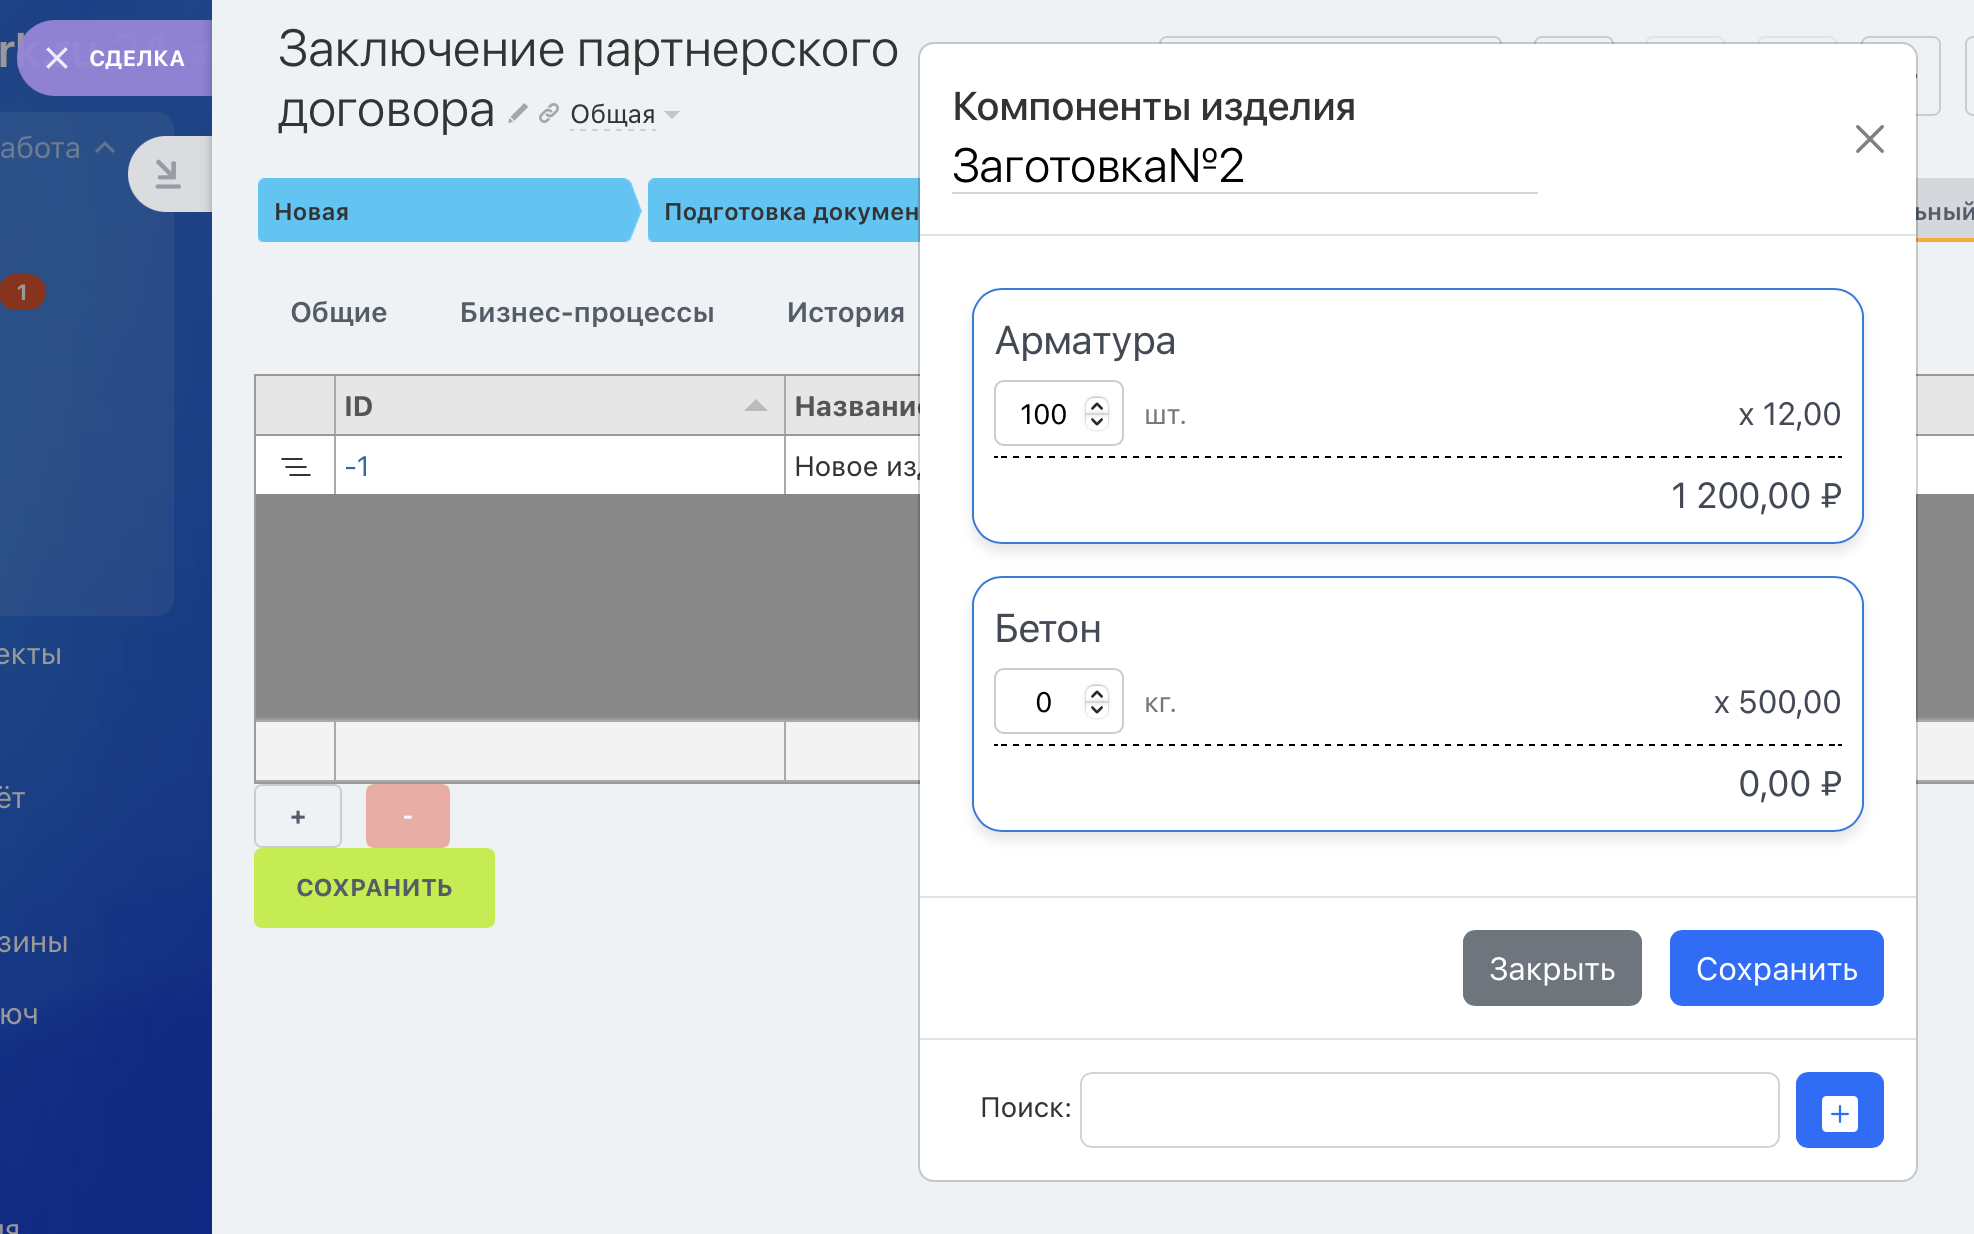Switch to the Бизнес-процессы tab
Screen dimensions: 1974x1234
(587, 312)
